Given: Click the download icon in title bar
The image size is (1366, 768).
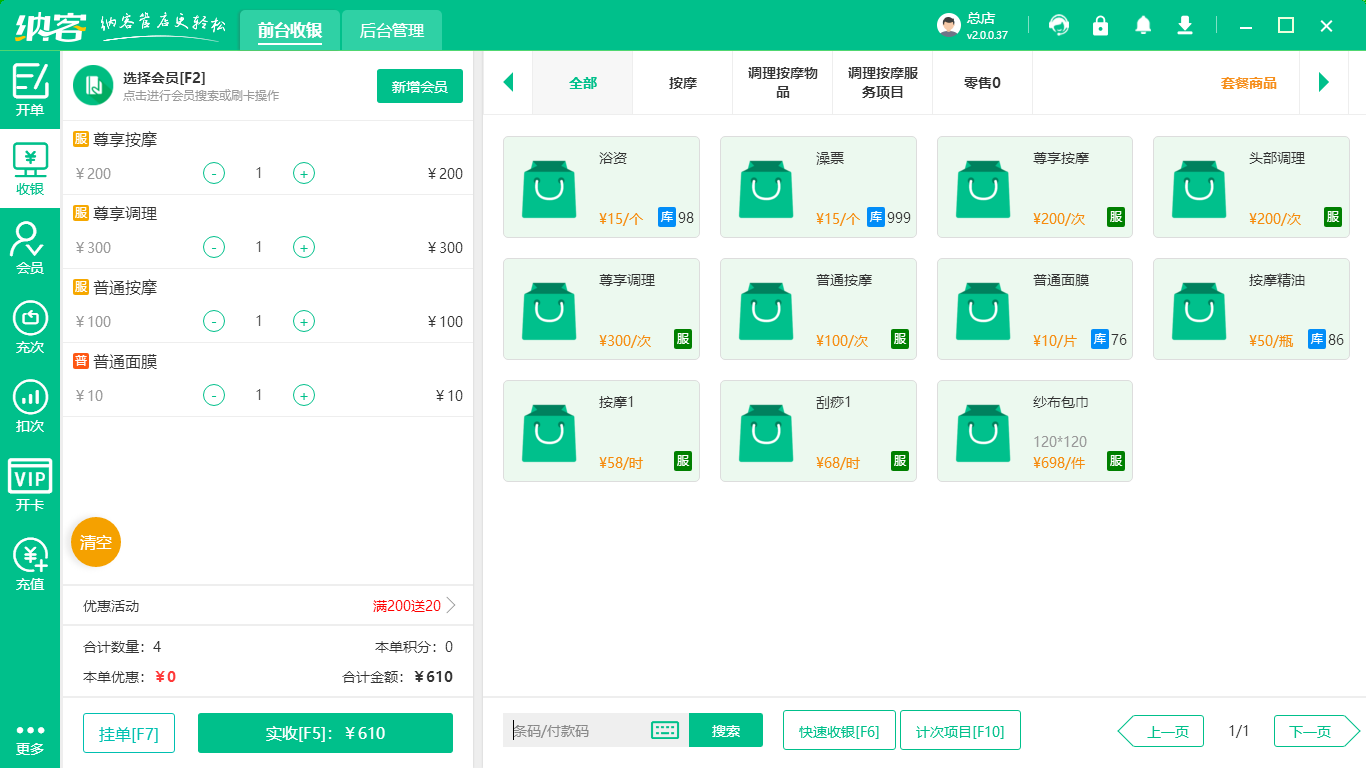Looking at the screenshot, I should [x=1185, y=26].
